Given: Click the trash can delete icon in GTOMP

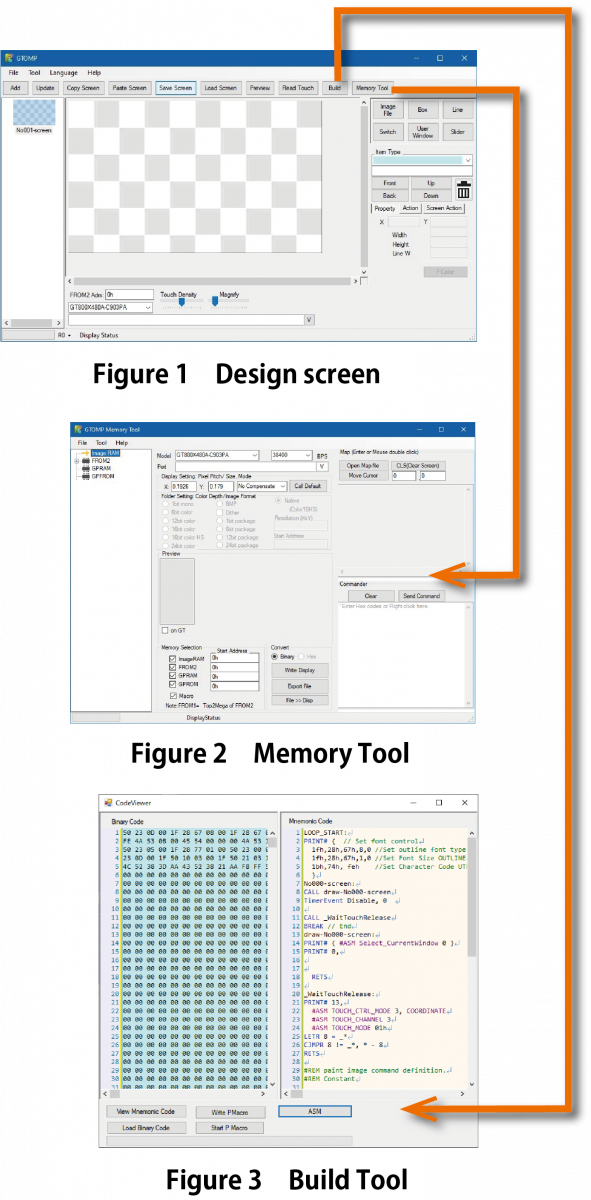Looking at the screenshot, I should [464, 190].
